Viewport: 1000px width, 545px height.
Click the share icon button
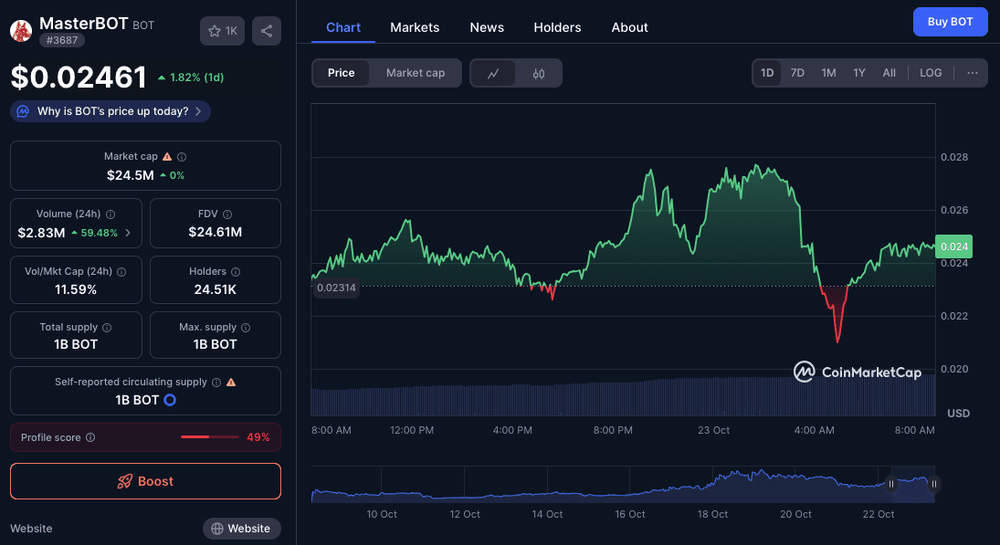266,31
